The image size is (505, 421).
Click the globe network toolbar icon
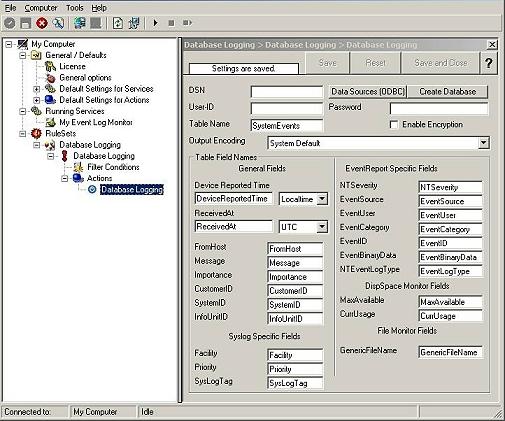(x=80, y=23)
